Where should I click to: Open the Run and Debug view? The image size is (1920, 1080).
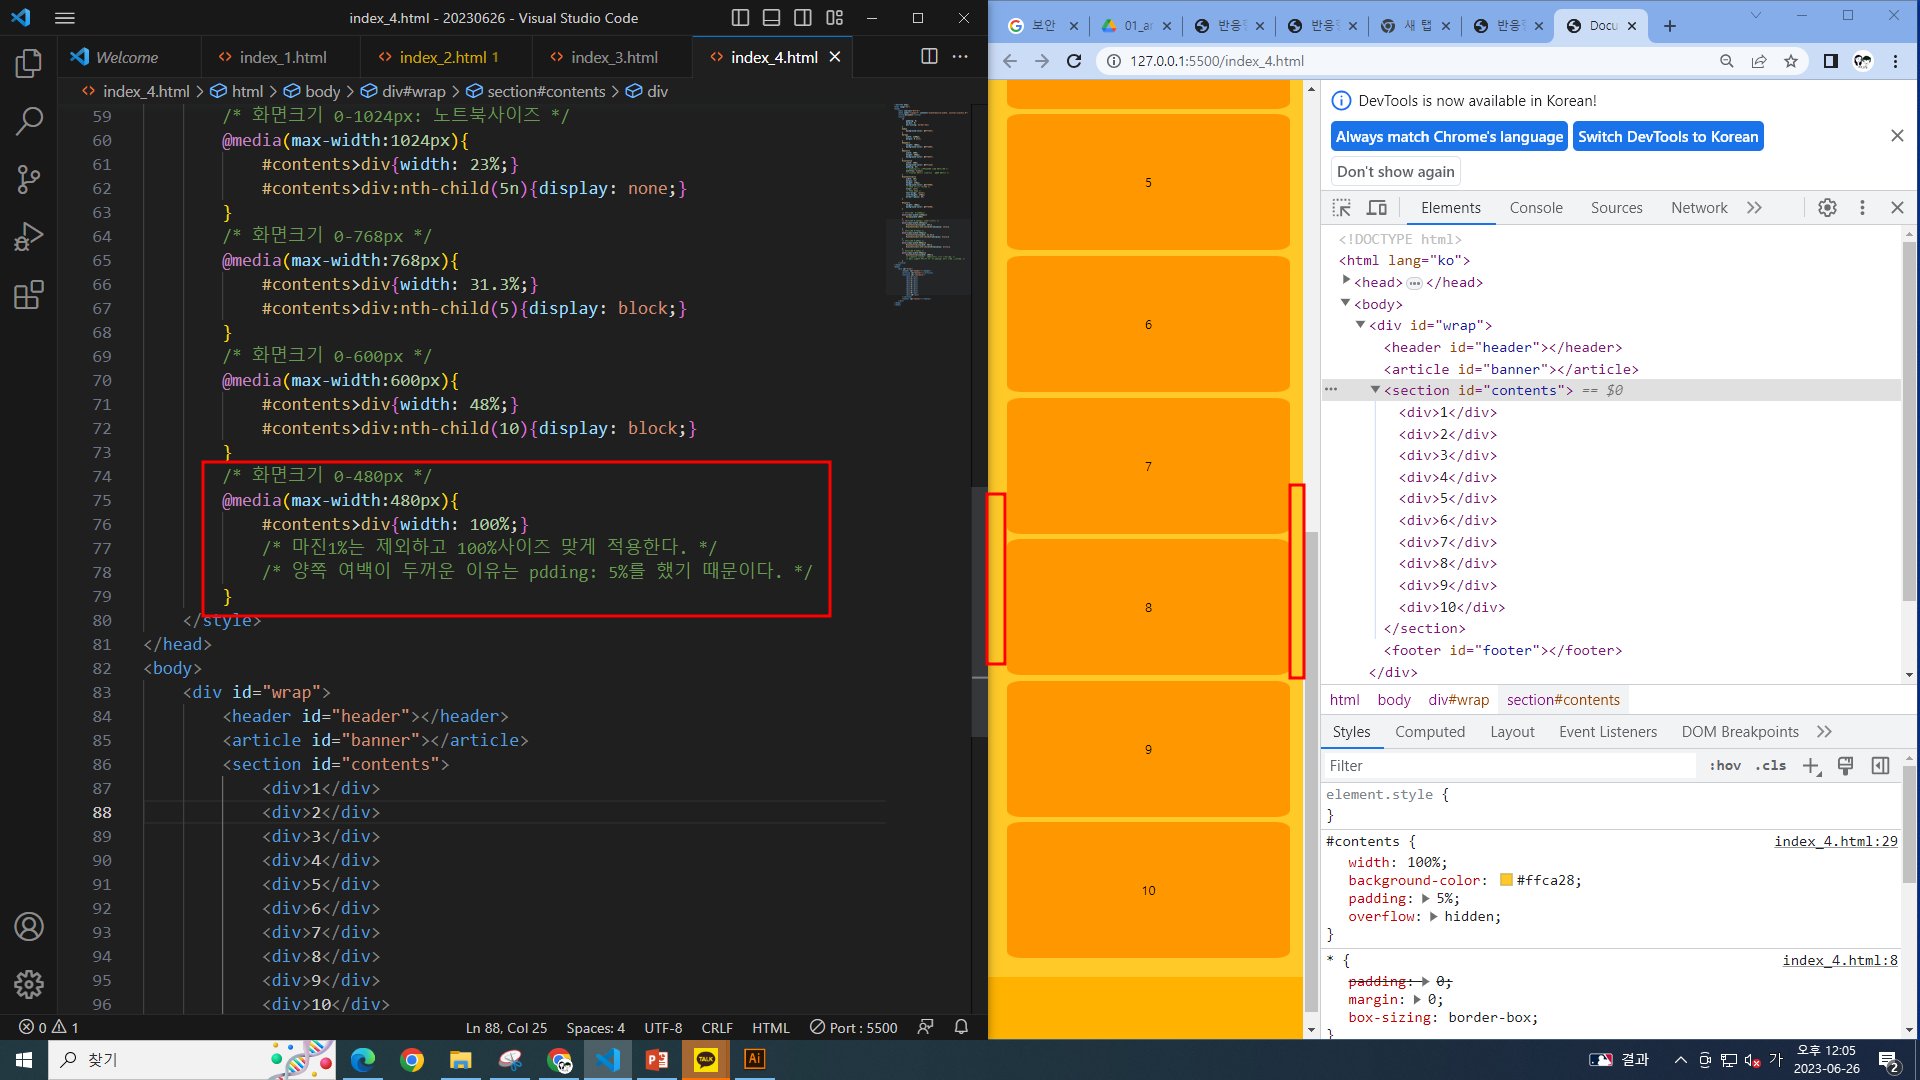click(29, 237)
